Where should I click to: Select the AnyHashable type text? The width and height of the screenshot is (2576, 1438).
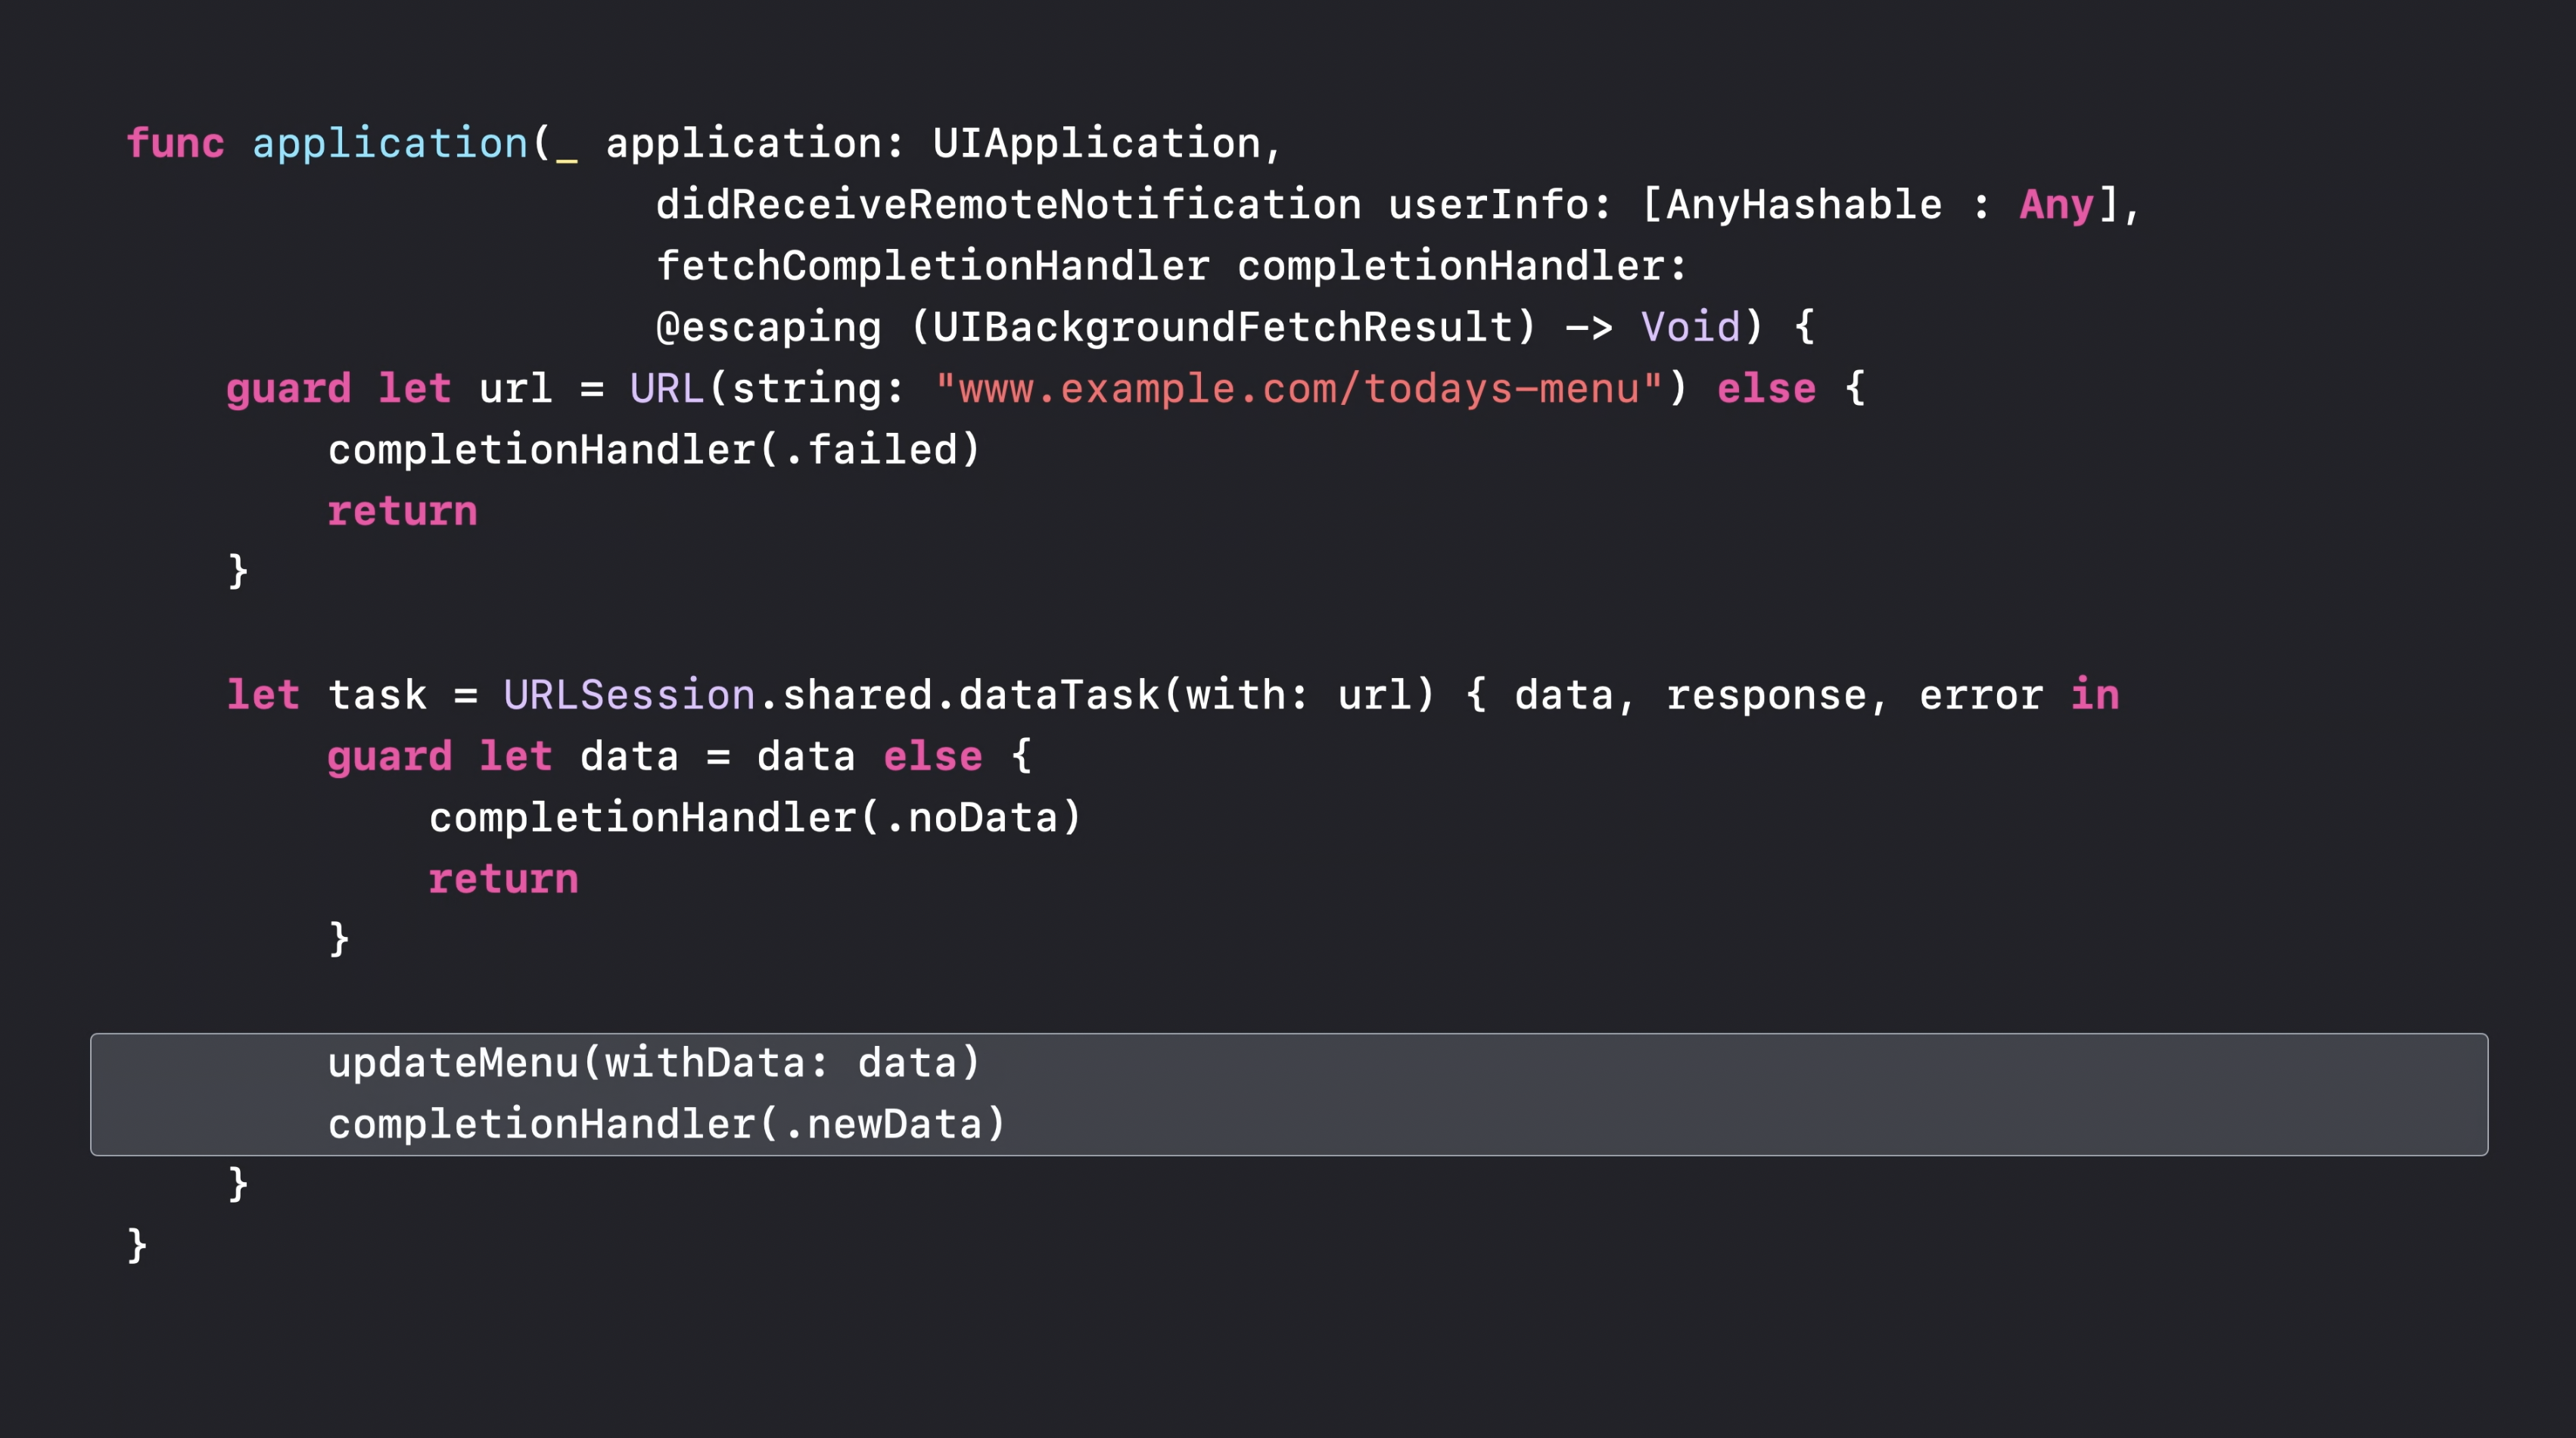(1804, 206)
